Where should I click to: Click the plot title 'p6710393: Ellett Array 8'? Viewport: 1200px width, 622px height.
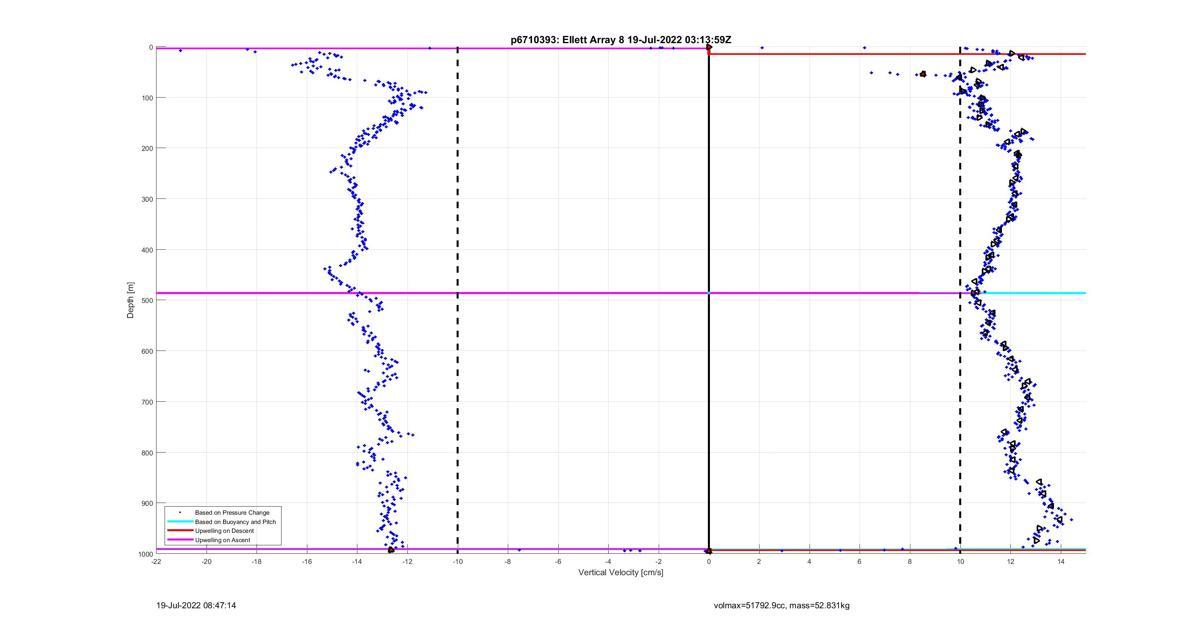pyautogui.click(x=567, y=40)
